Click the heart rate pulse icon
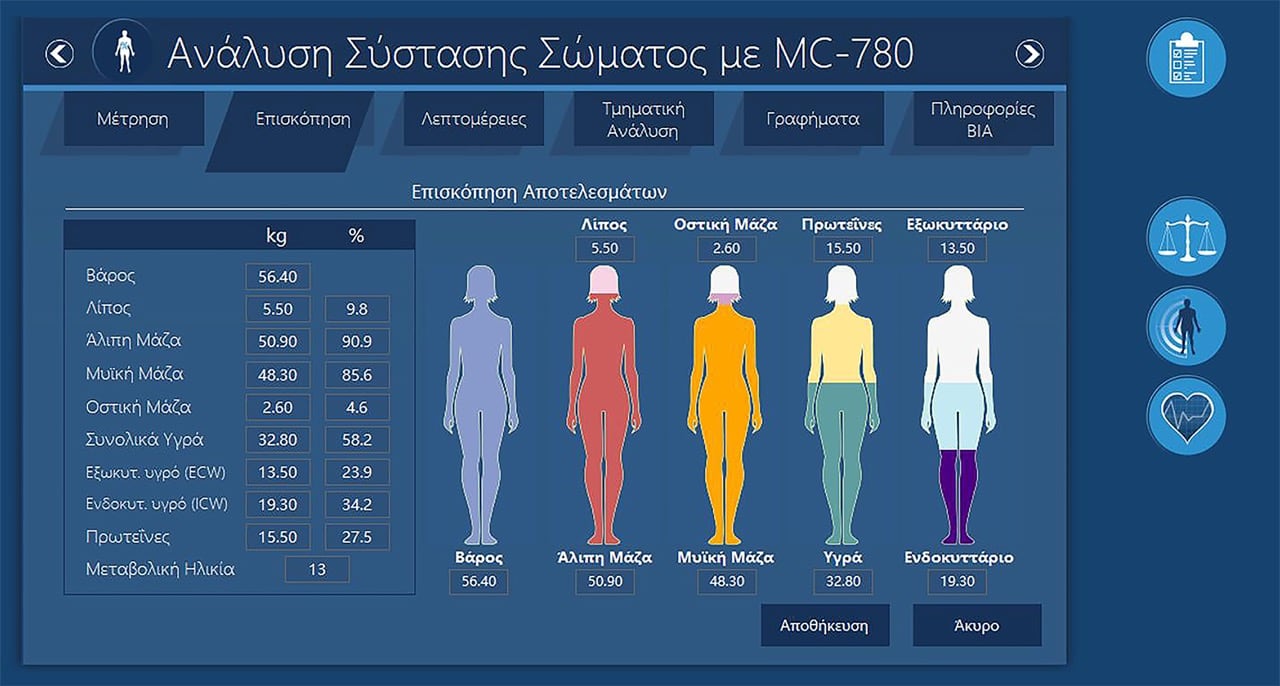The height and width of the screenshot is (686, 1280). (1186, 415)
